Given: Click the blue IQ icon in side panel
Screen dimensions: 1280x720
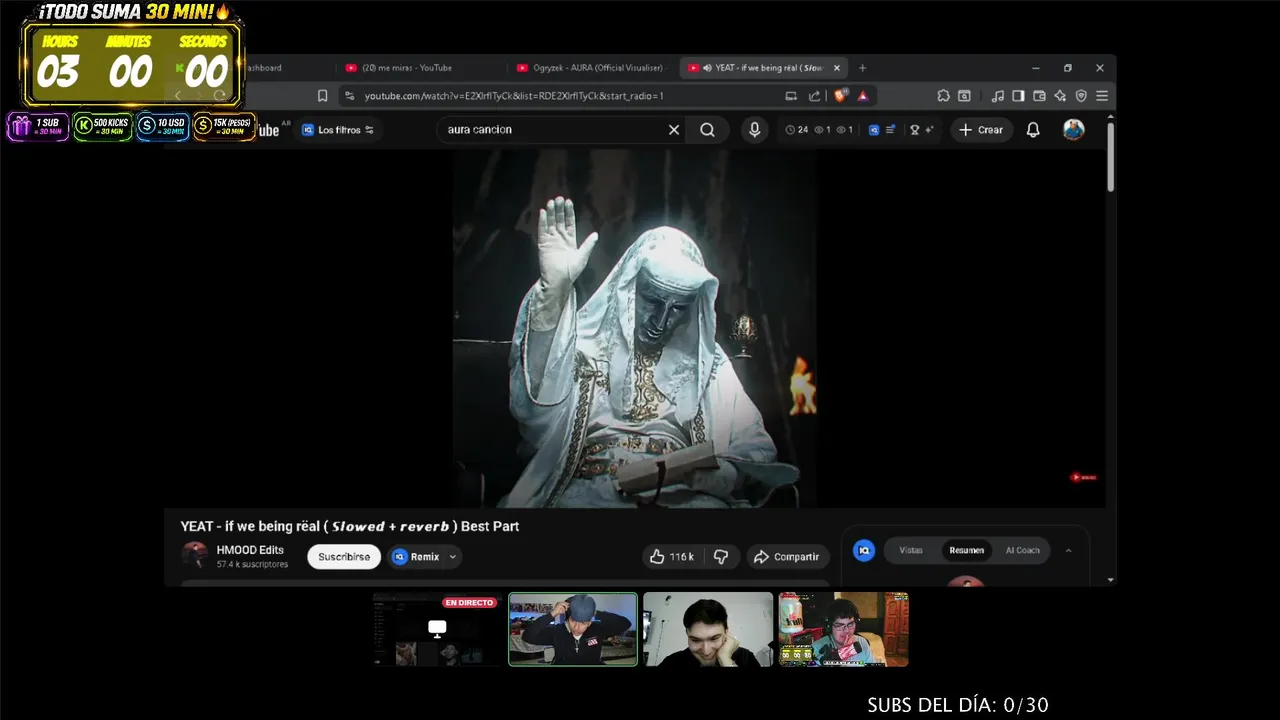Looking at the screenshot, I should pyautogui.click(x=864, y=550).
